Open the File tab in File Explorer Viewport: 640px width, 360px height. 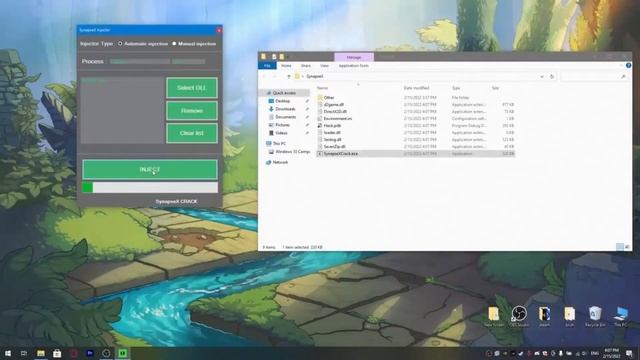coord(267,65)
